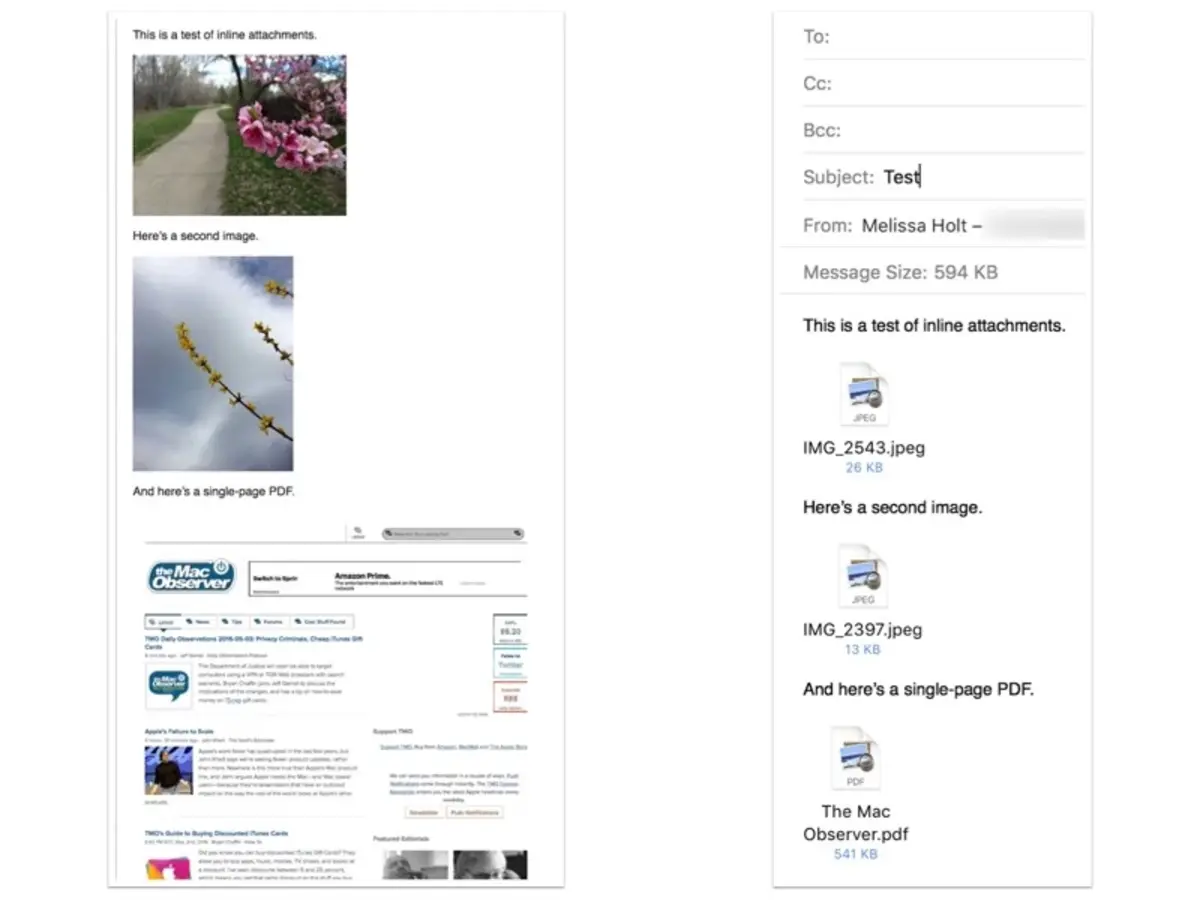Click the Mac Observer logo in PDF
This screenshot has width=1200, height=900.
[191, 575]
